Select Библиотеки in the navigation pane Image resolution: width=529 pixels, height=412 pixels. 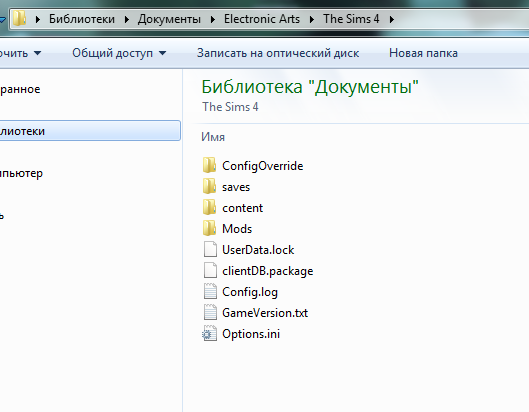coord(90,131)
